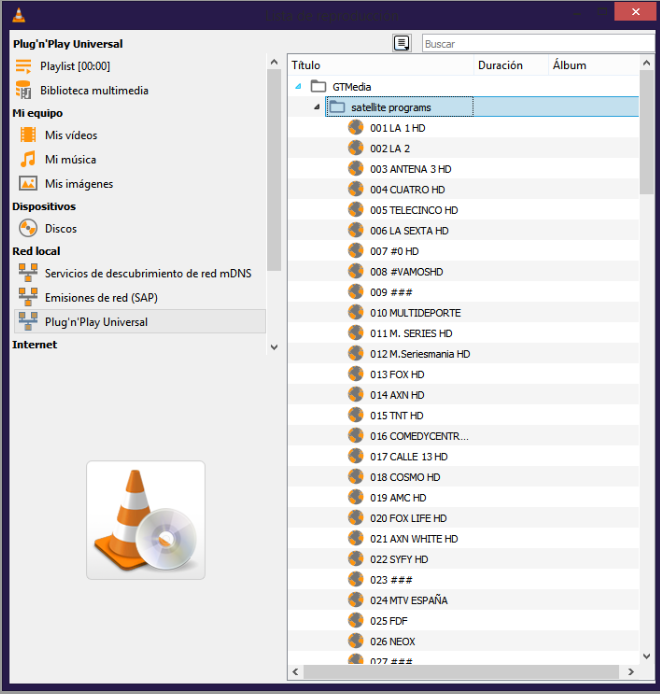Click the channel list vertical scrollbar thumb

[647, 132]
